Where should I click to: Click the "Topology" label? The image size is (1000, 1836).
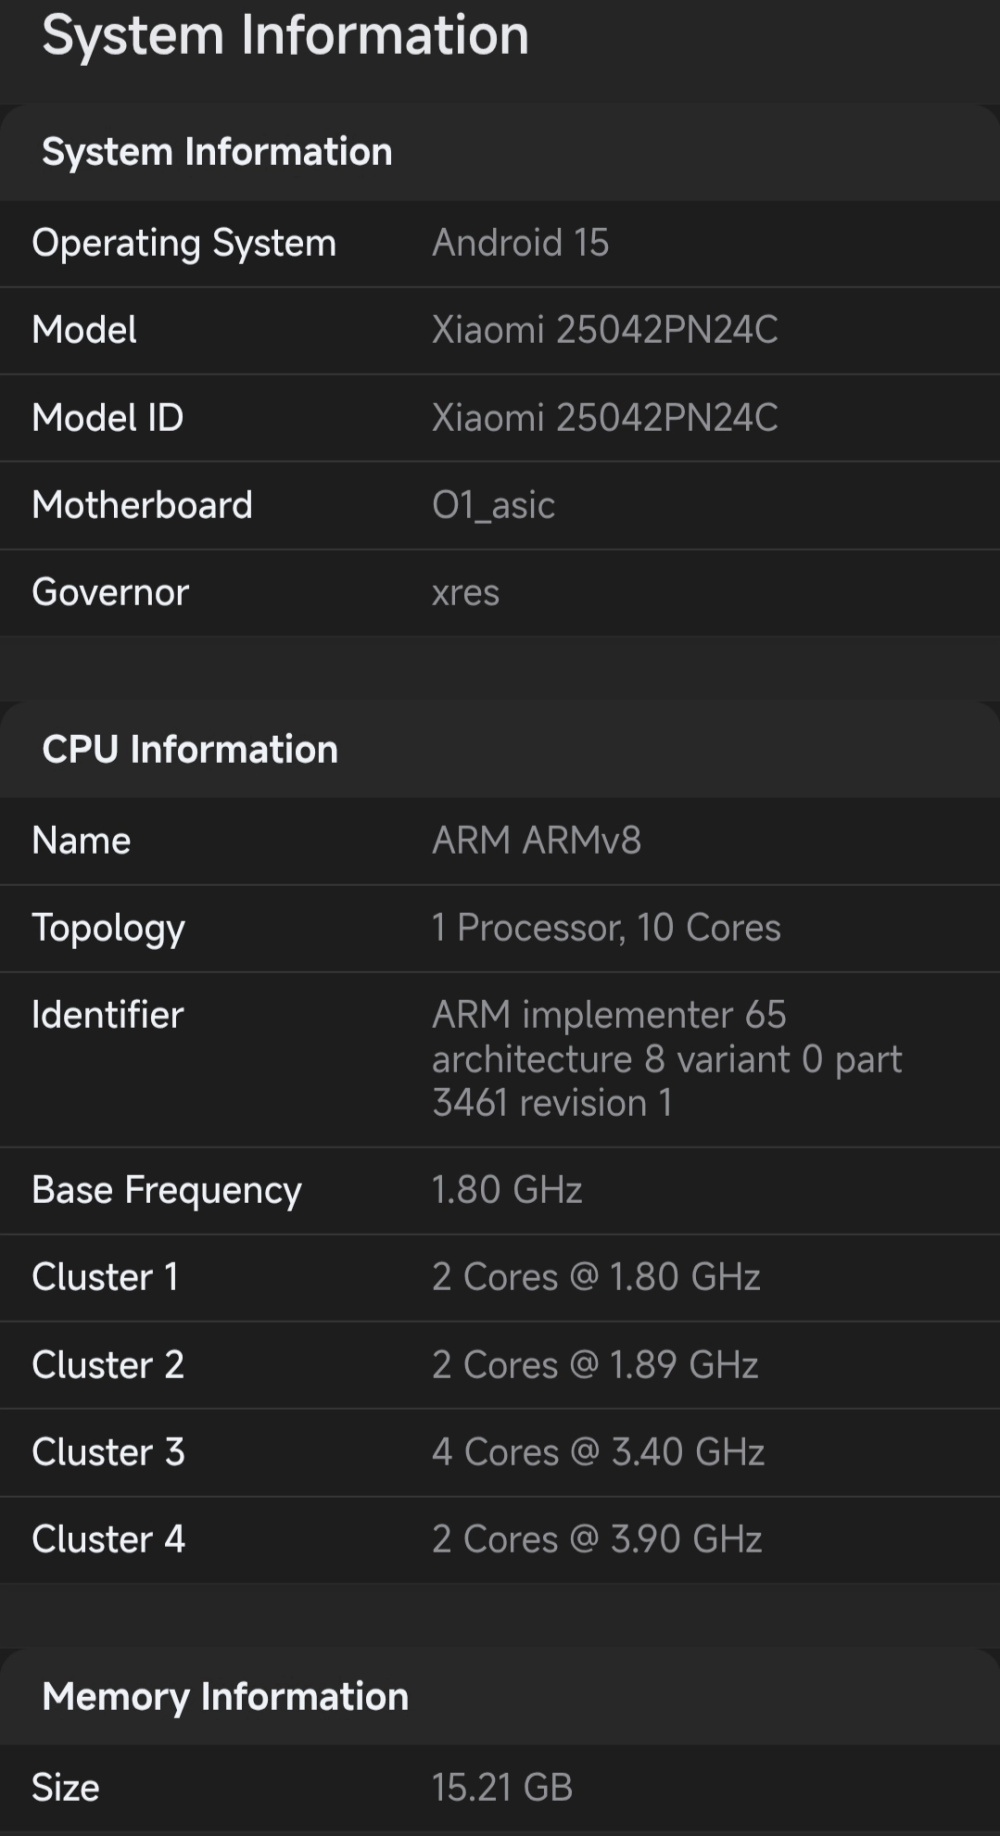coord(108,929)
